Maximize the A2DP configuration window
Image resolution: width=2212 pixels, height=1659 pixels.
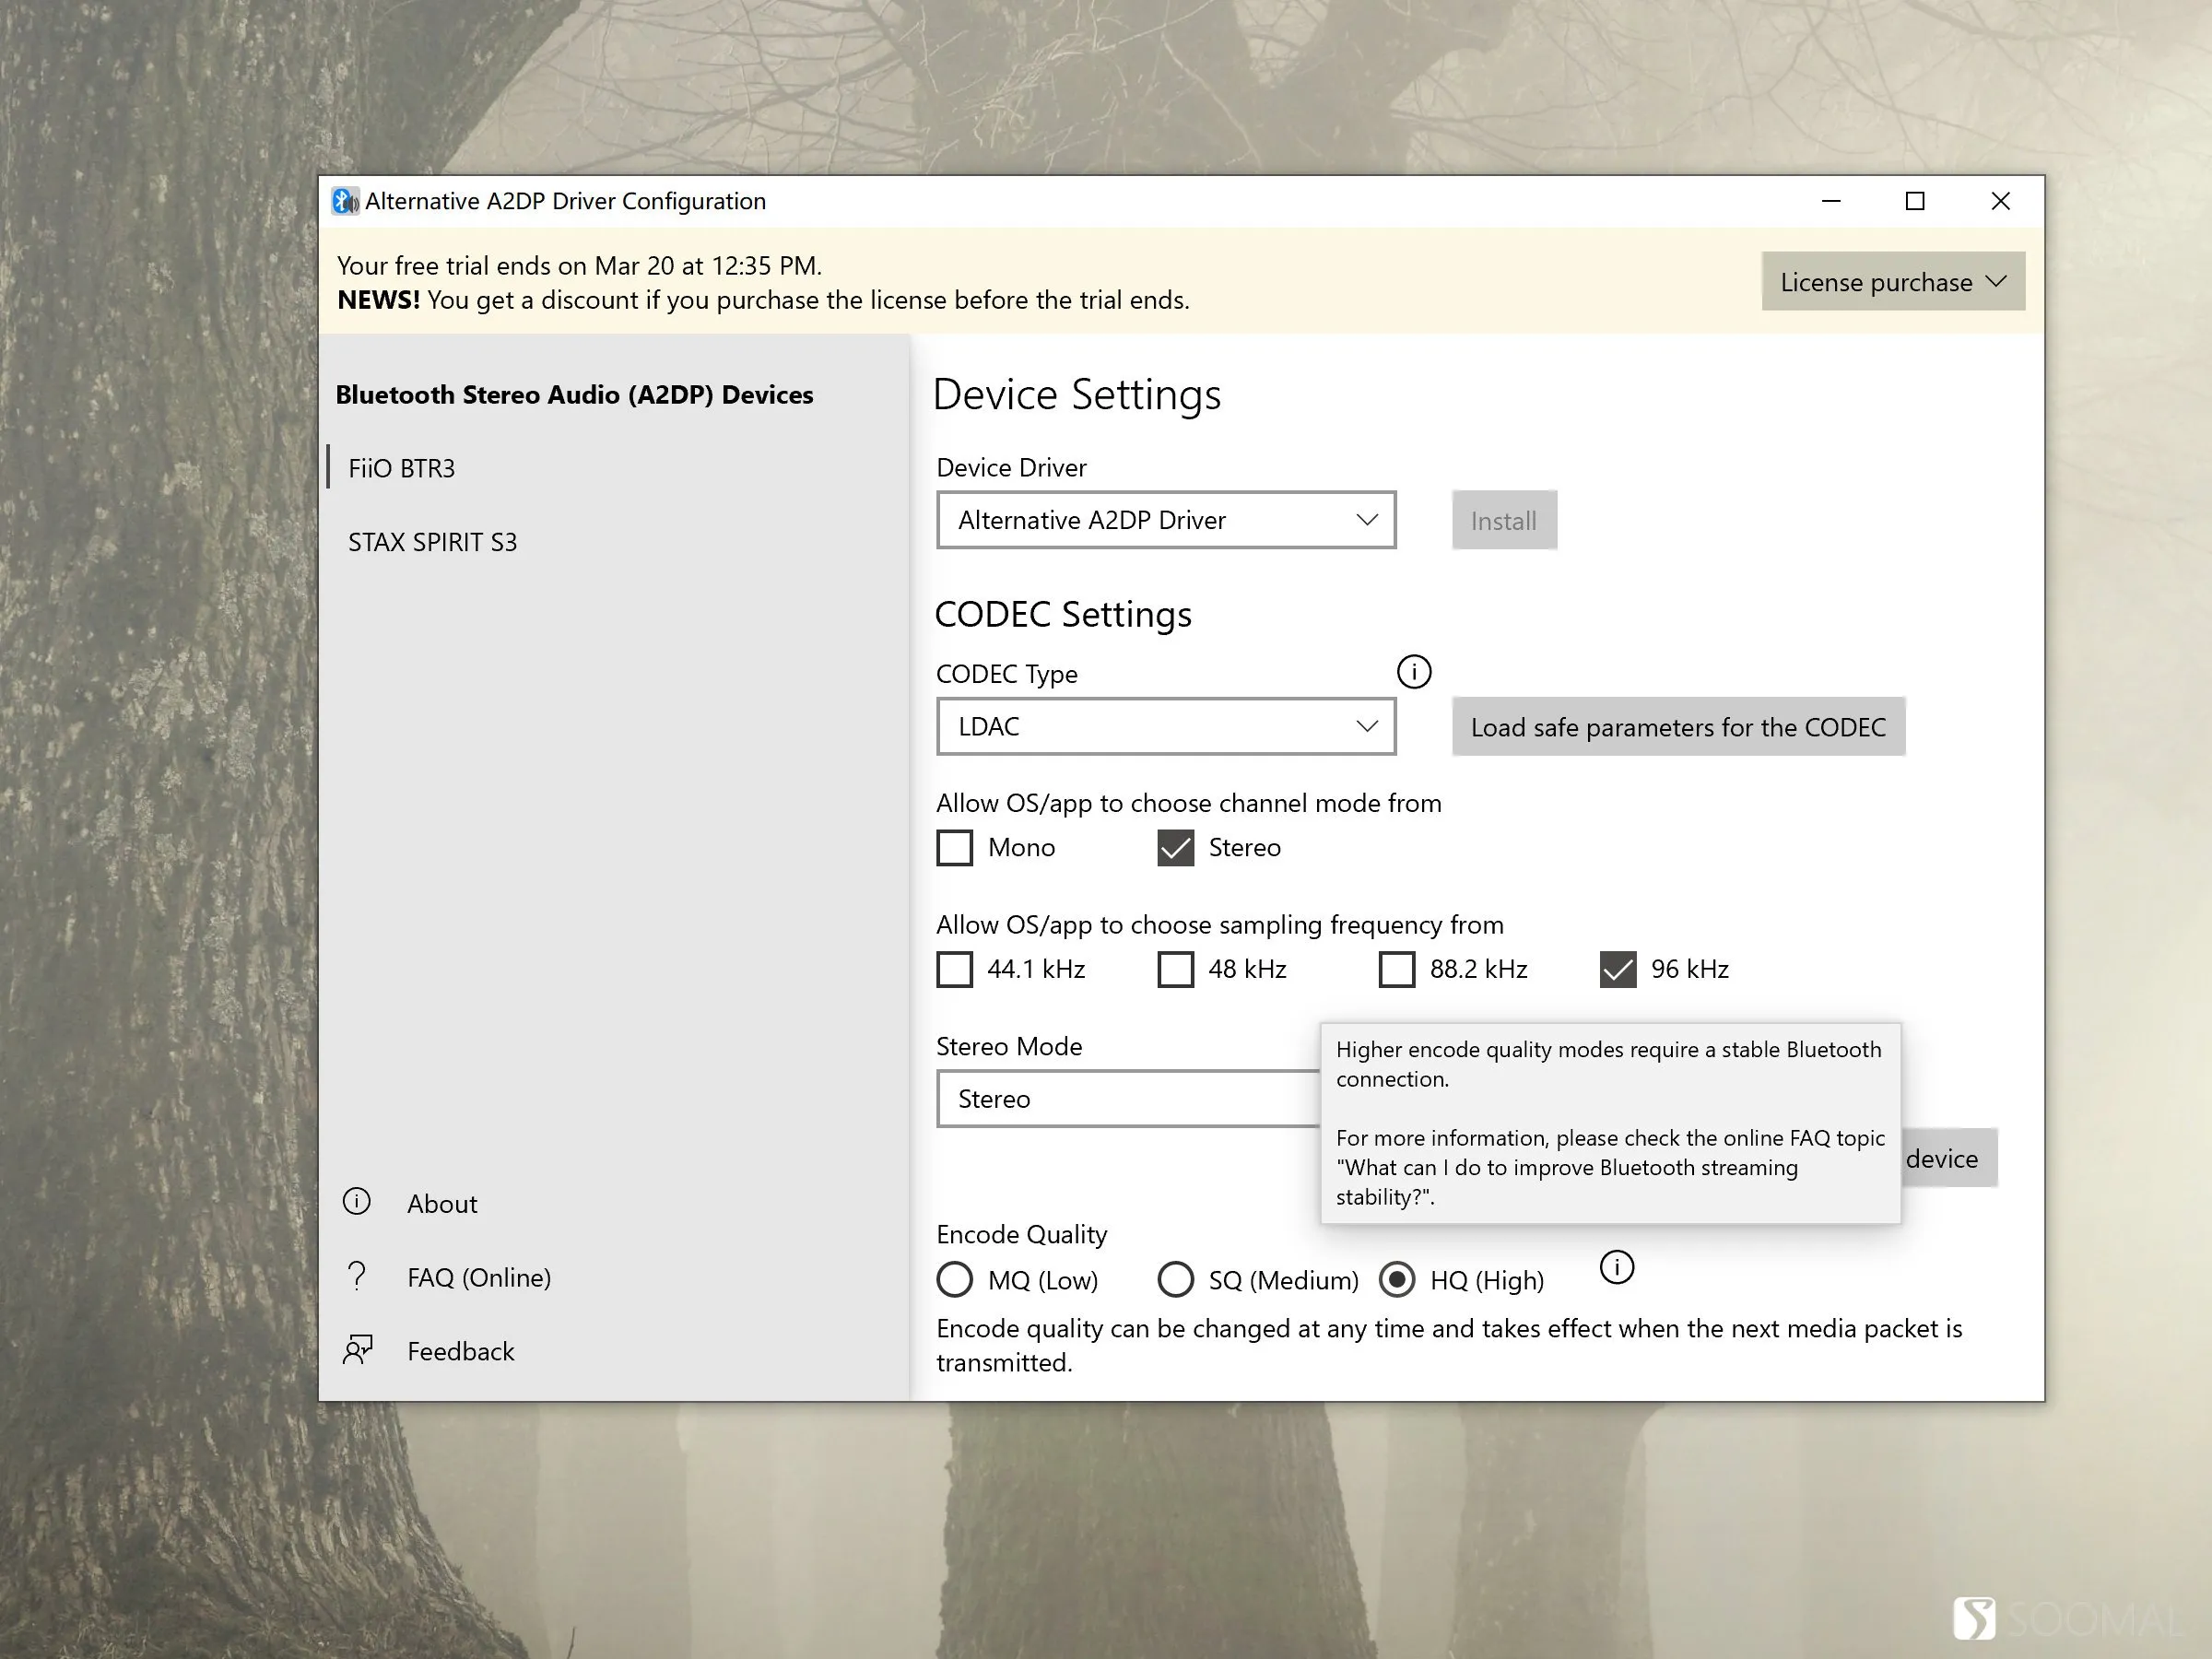1915,201
